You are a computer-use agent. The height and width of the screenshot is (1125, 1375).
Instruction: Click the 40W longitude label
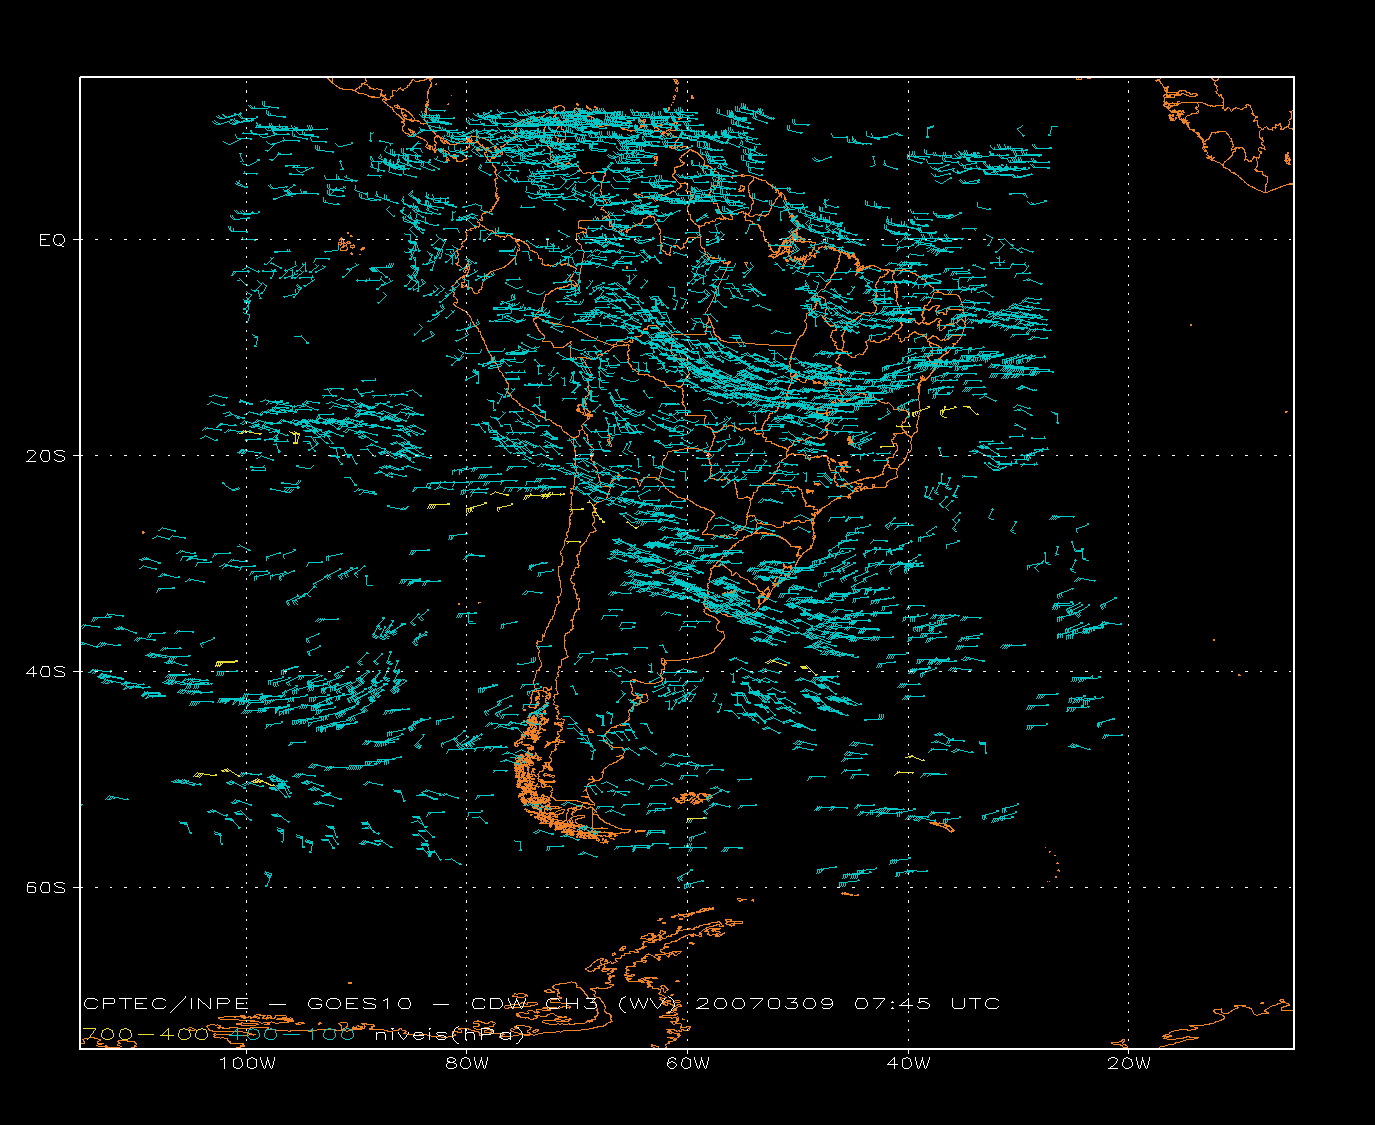coord(908,1064)
